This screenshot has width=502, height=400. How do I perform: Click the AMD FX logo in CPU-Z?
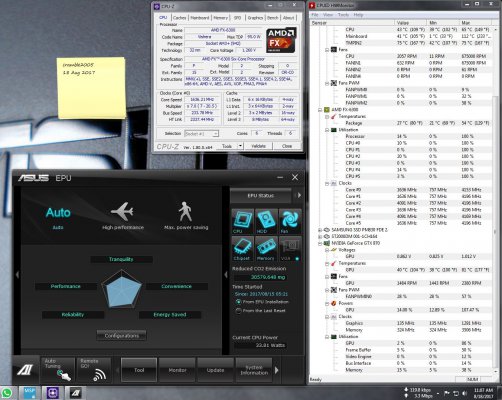[x=281, y=40]
